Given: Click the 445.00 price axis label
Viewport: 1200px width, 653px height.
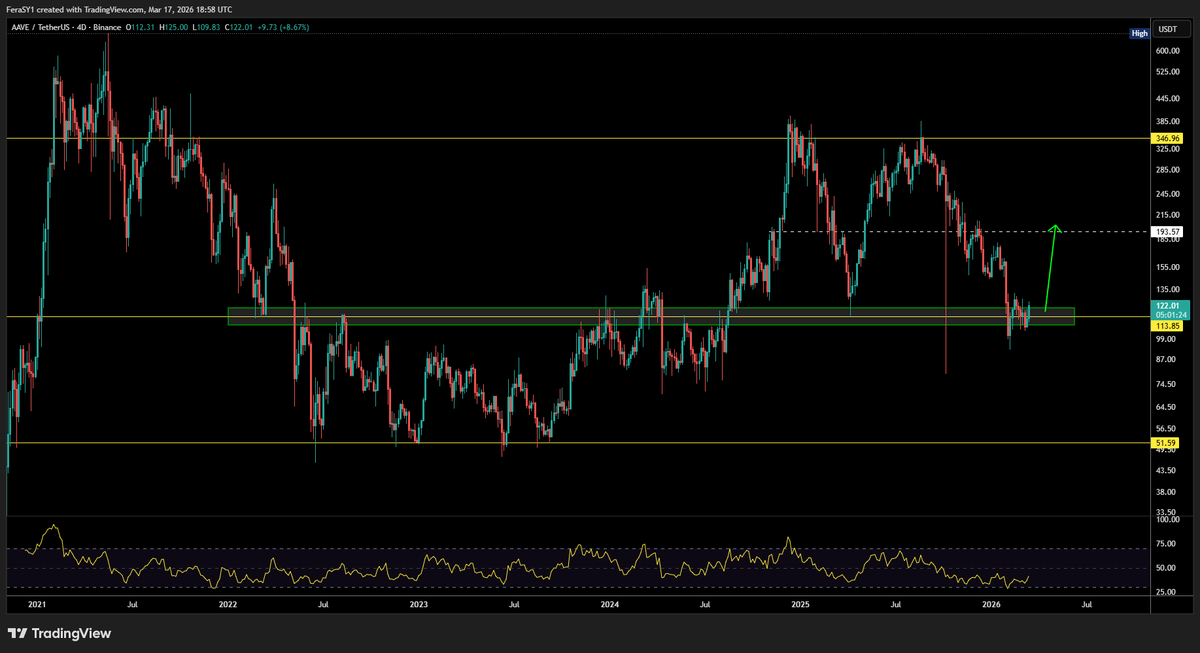Looking at the screenshot, I should click(1166, 98).
